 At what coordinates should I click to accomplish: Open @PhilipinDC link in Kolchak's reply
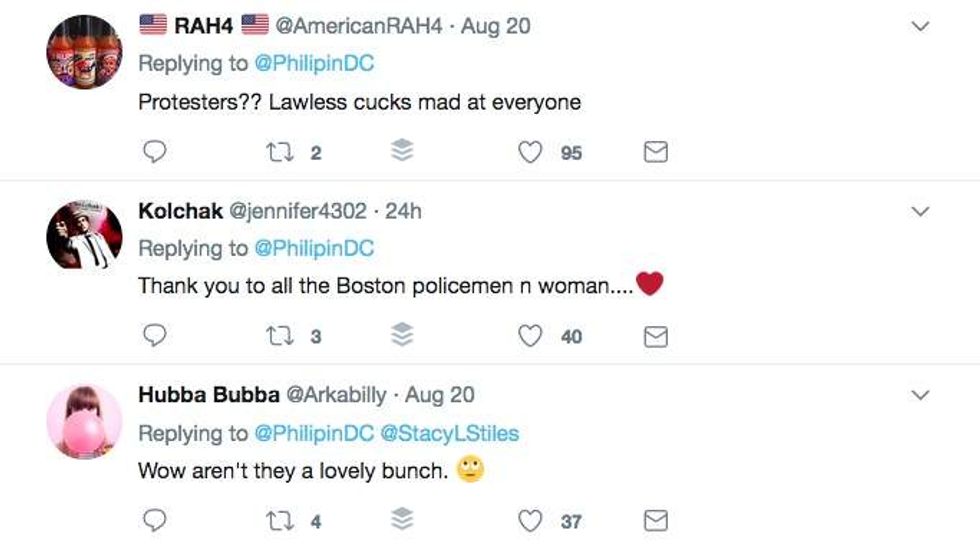click(x=314, y=248)
